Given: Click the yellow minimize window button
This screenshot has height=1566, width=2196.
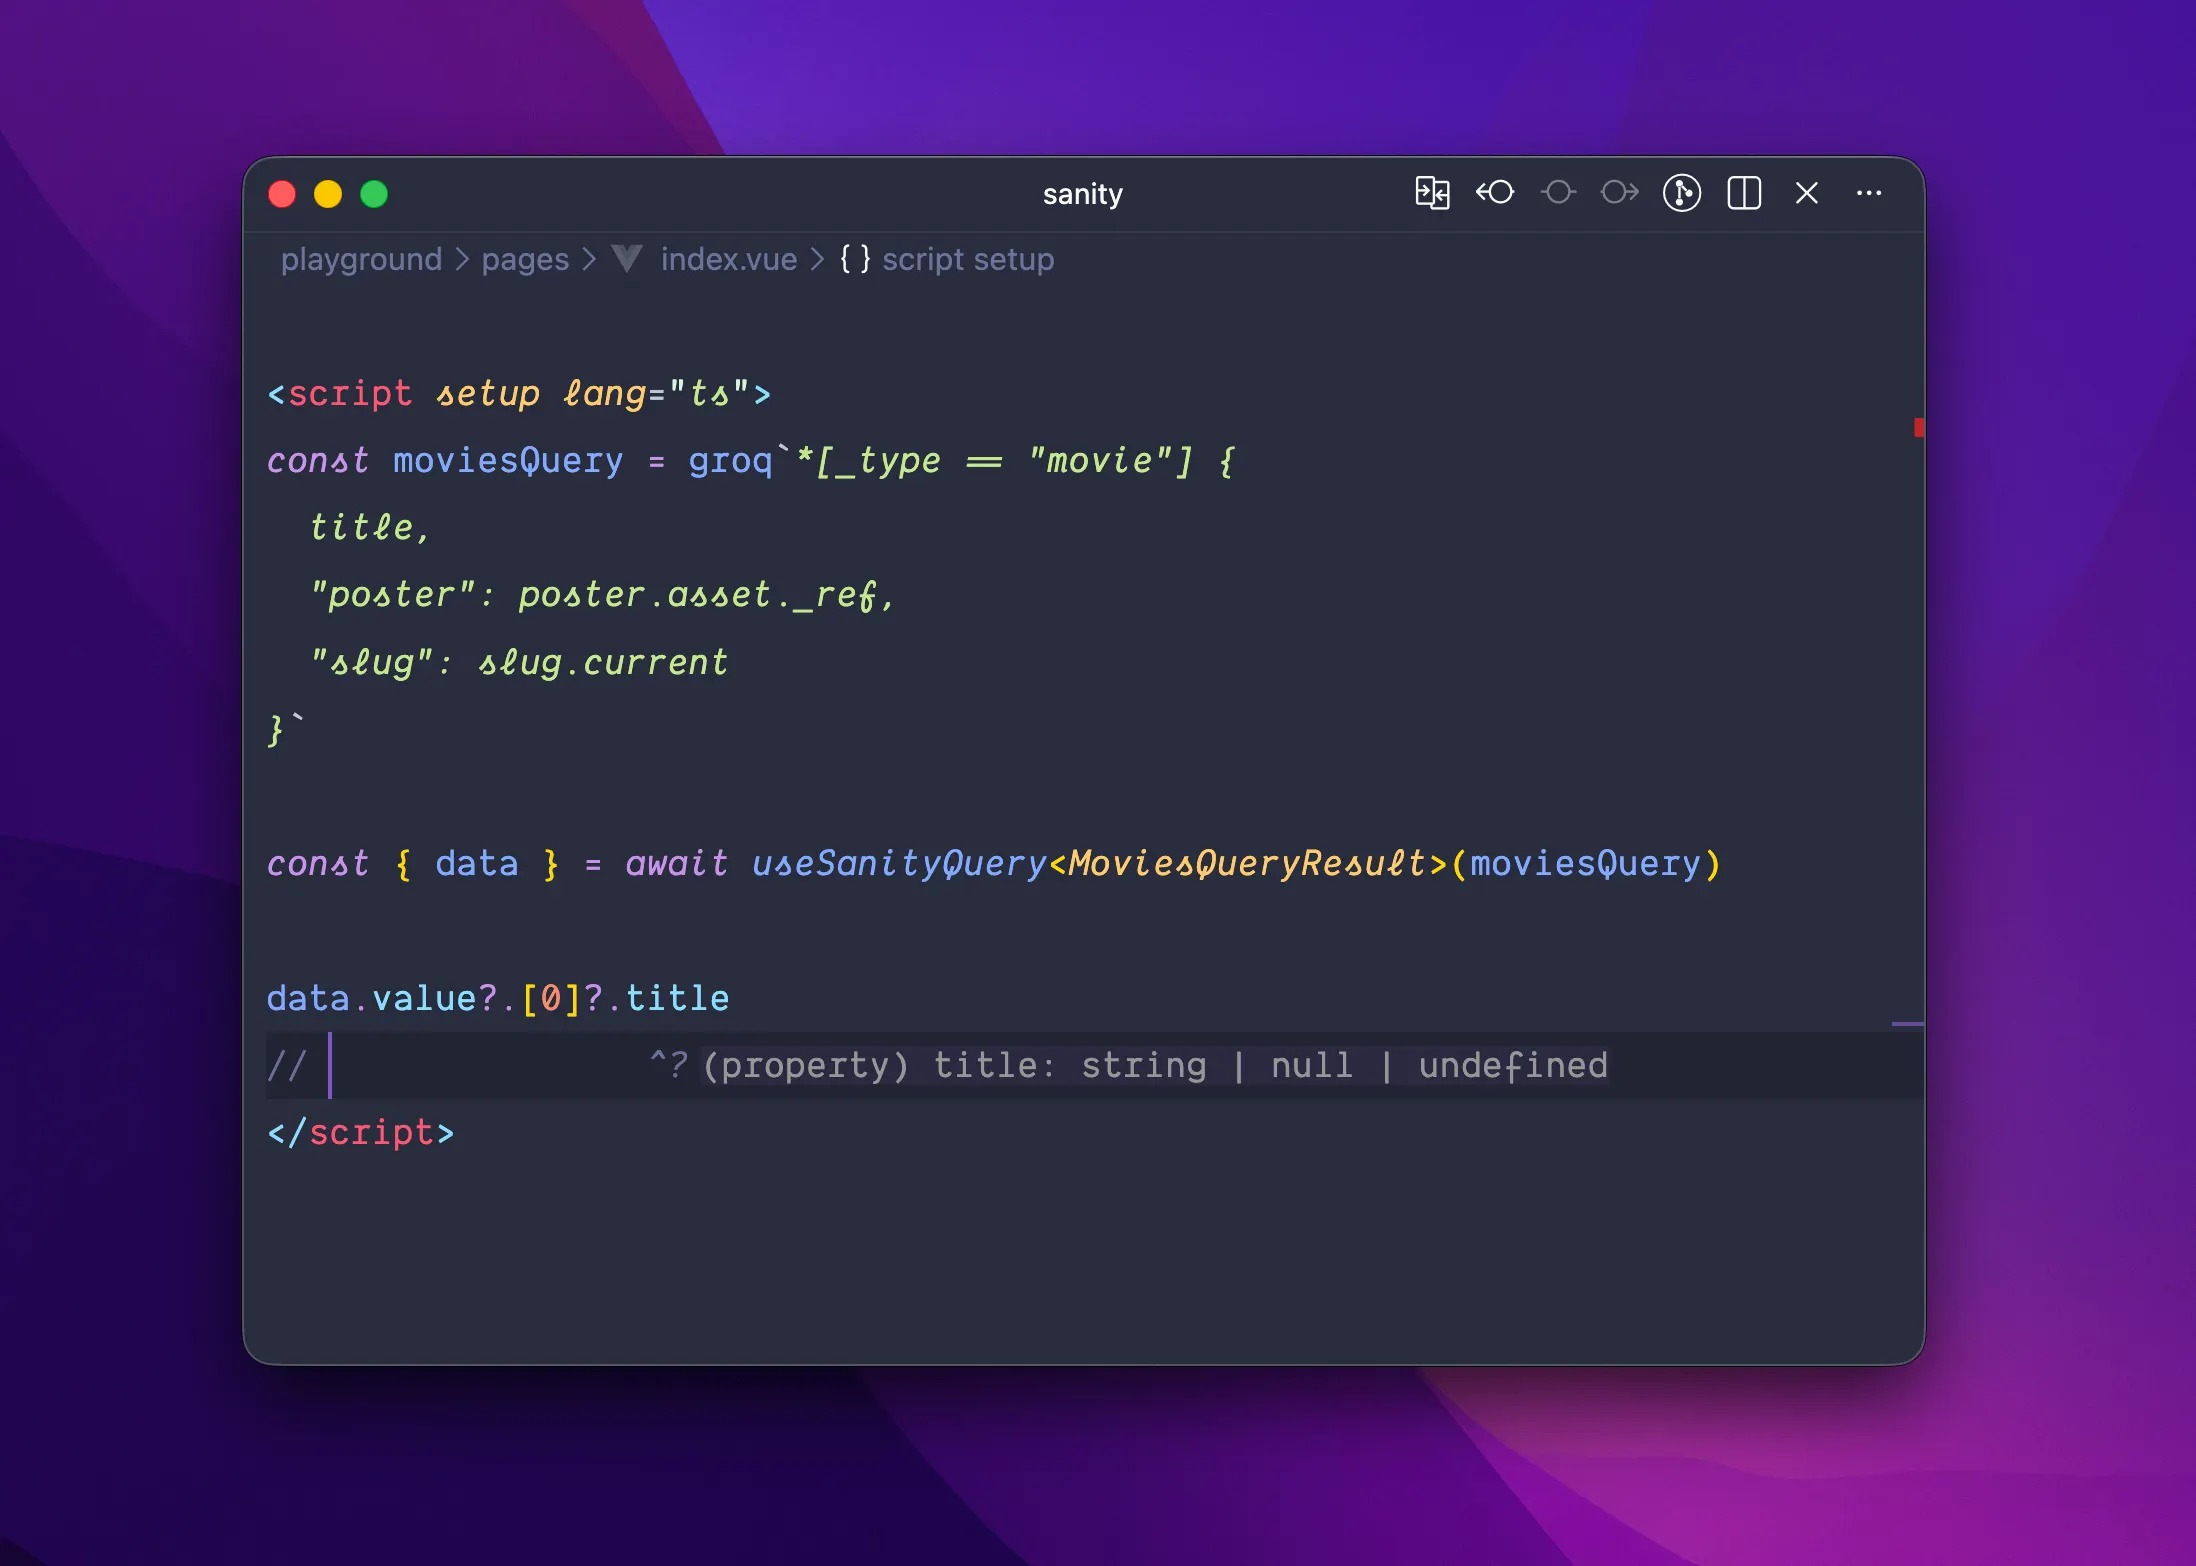Looking at the screenshot, I should pos(328,194).
